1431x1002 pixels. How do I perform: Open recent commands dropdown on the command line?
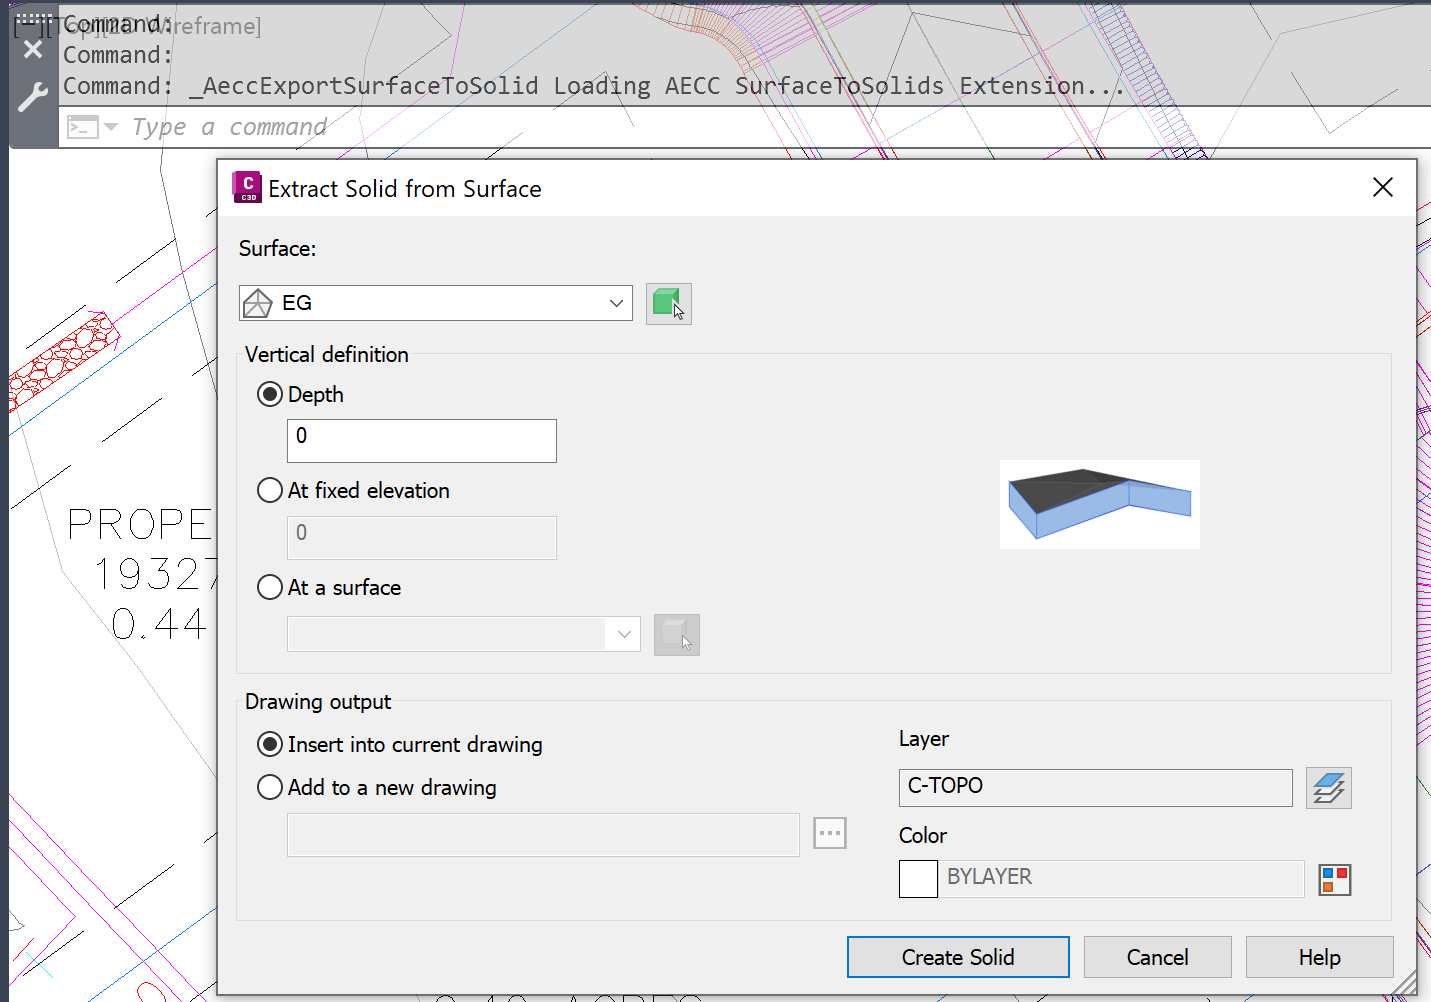(110, 126)
